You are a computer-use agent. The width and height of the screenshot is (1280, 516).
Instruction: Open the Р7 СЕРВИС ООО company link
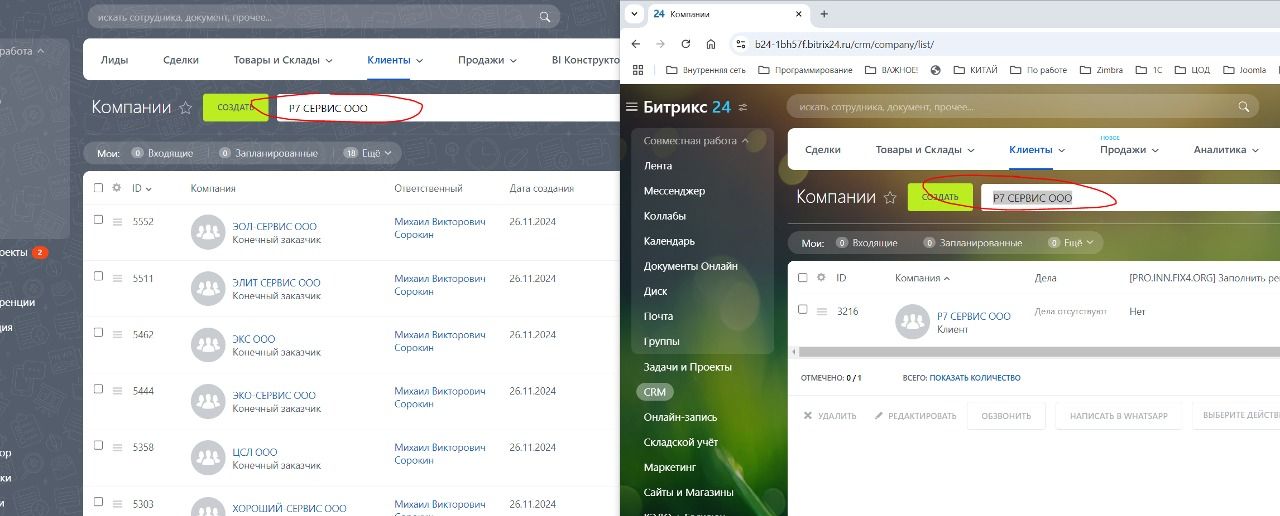[x=973, y=316]
